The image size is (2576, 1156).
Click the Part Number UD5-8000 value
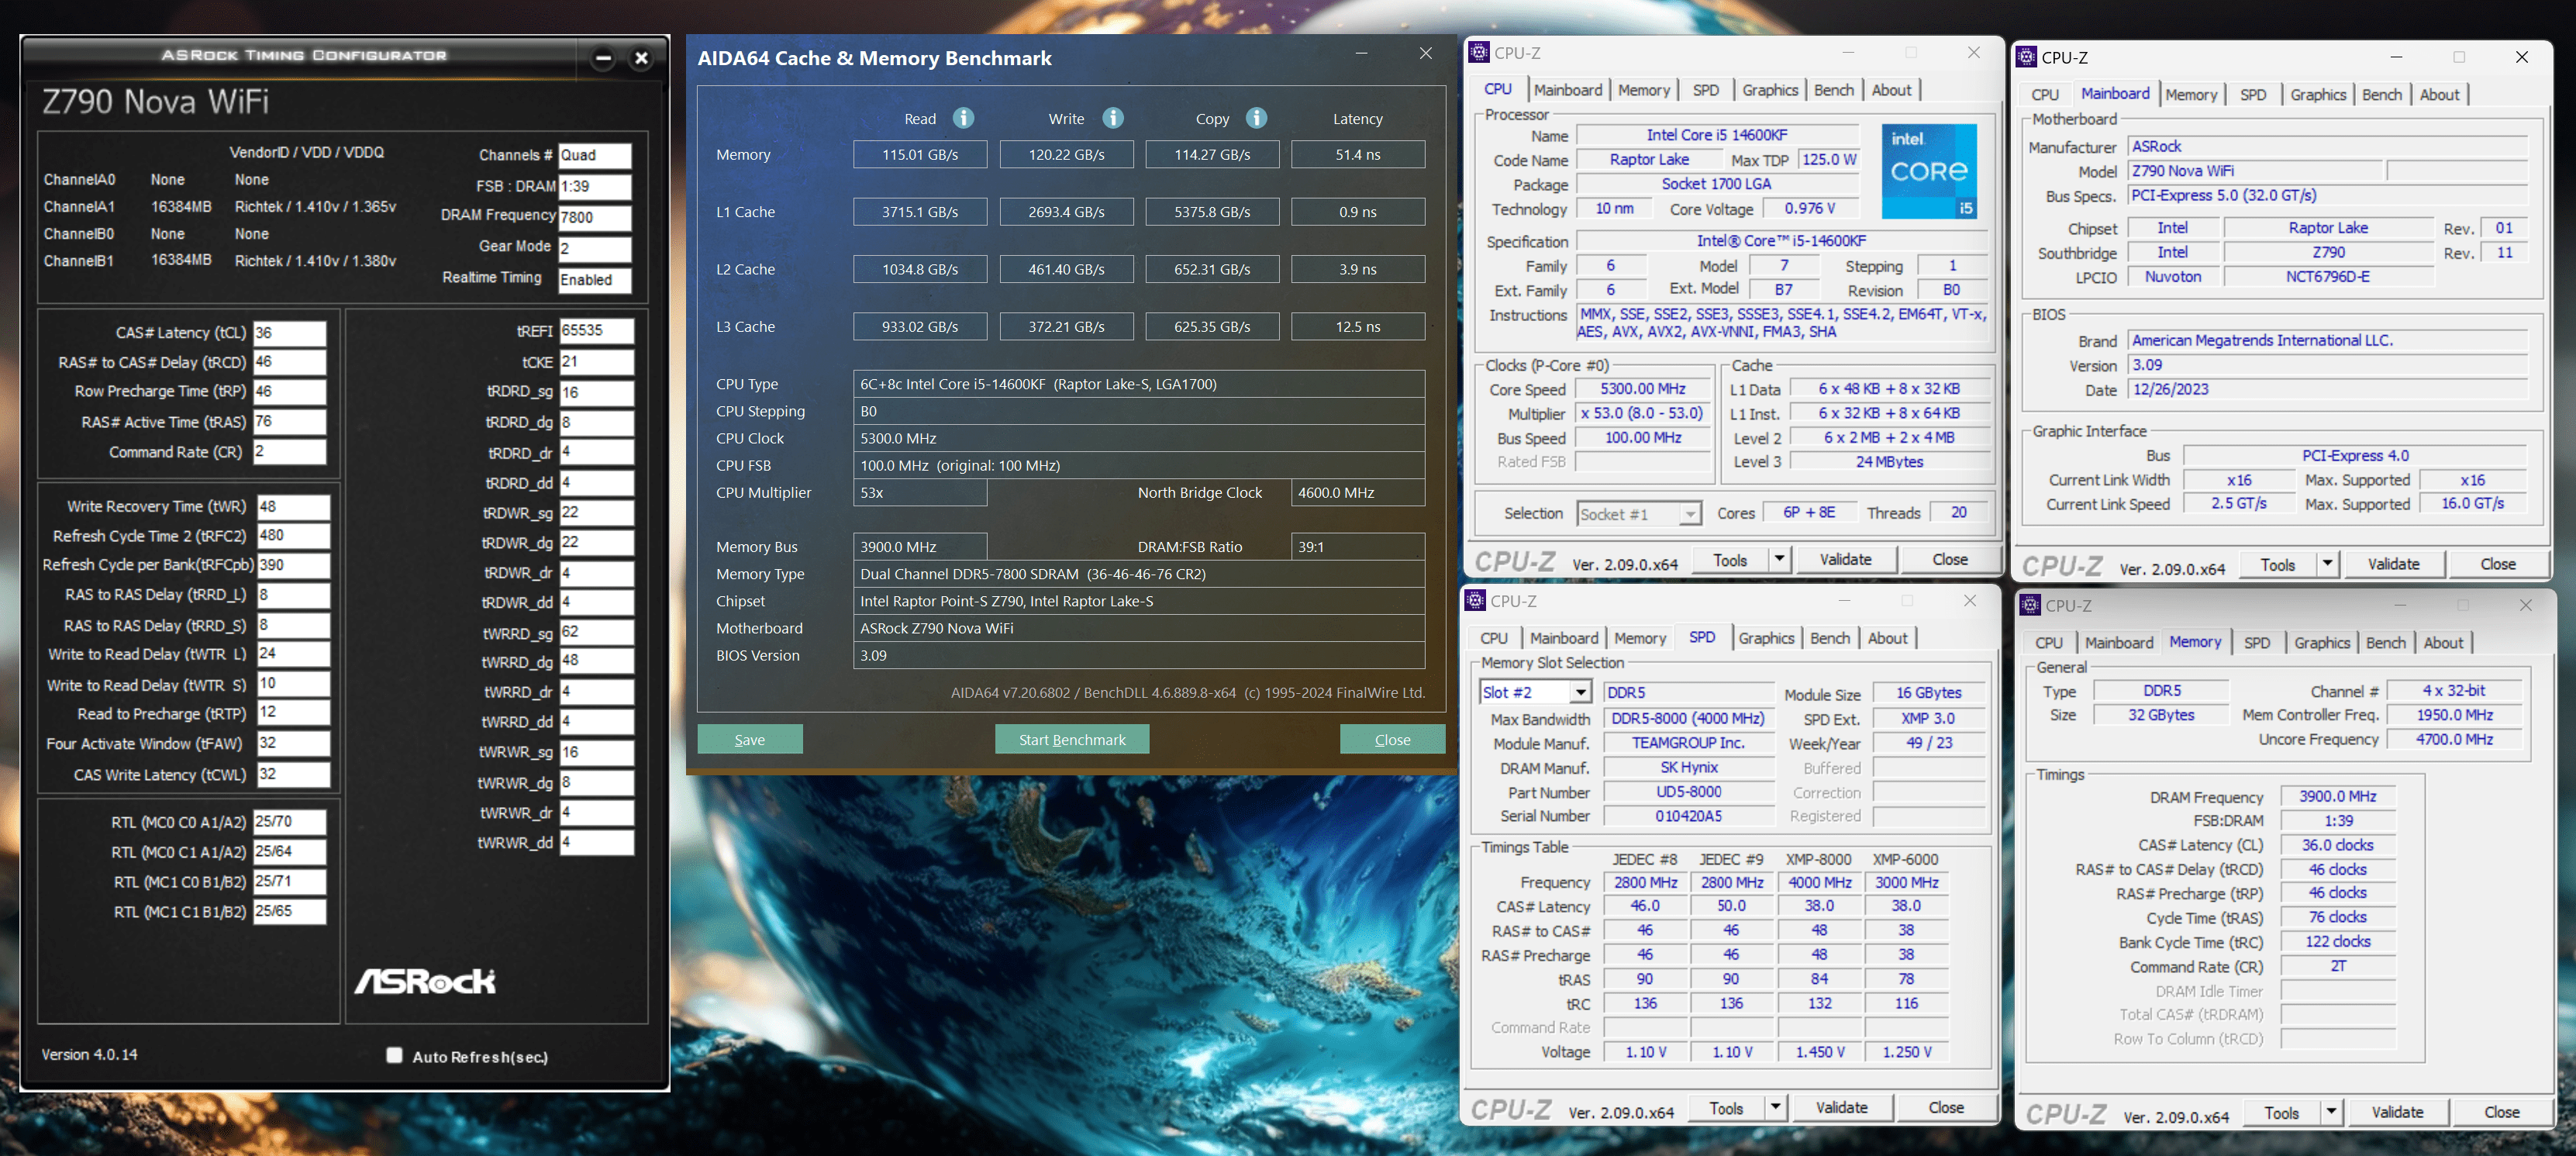click(x=1688, y=792)
